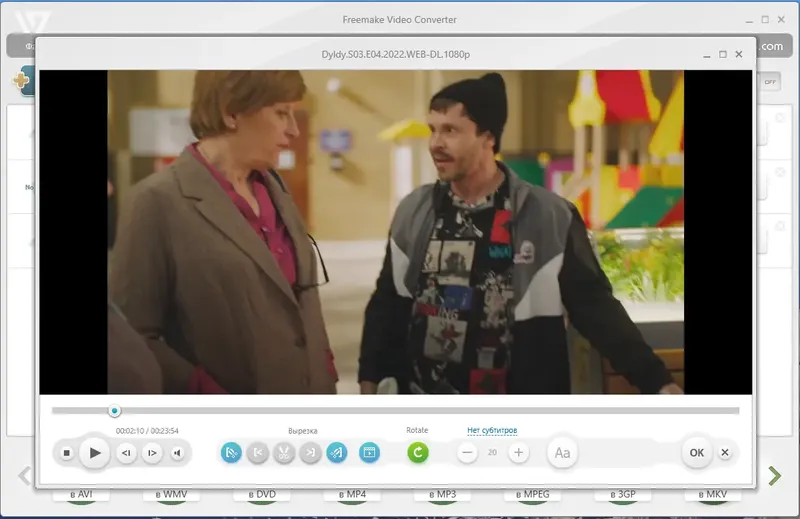Image resolution: width=800 pixels, height=519 pixels.
Task: Maximize the main Freemake Video Converter window
Action: [765, 19]
